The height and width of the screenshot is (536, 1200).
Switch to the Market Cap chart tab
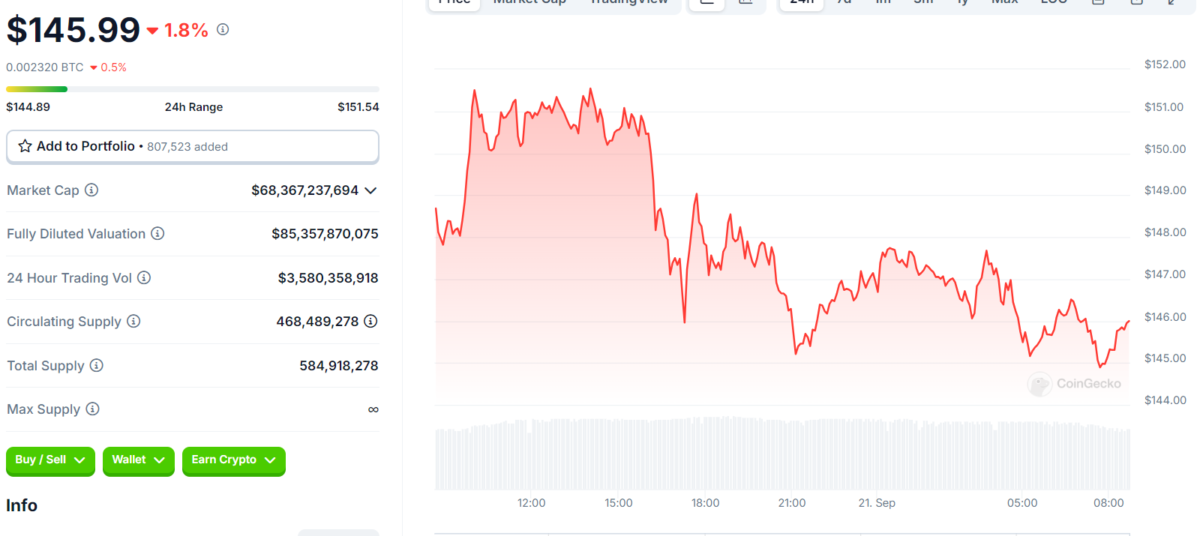click(x=530, y=3)
